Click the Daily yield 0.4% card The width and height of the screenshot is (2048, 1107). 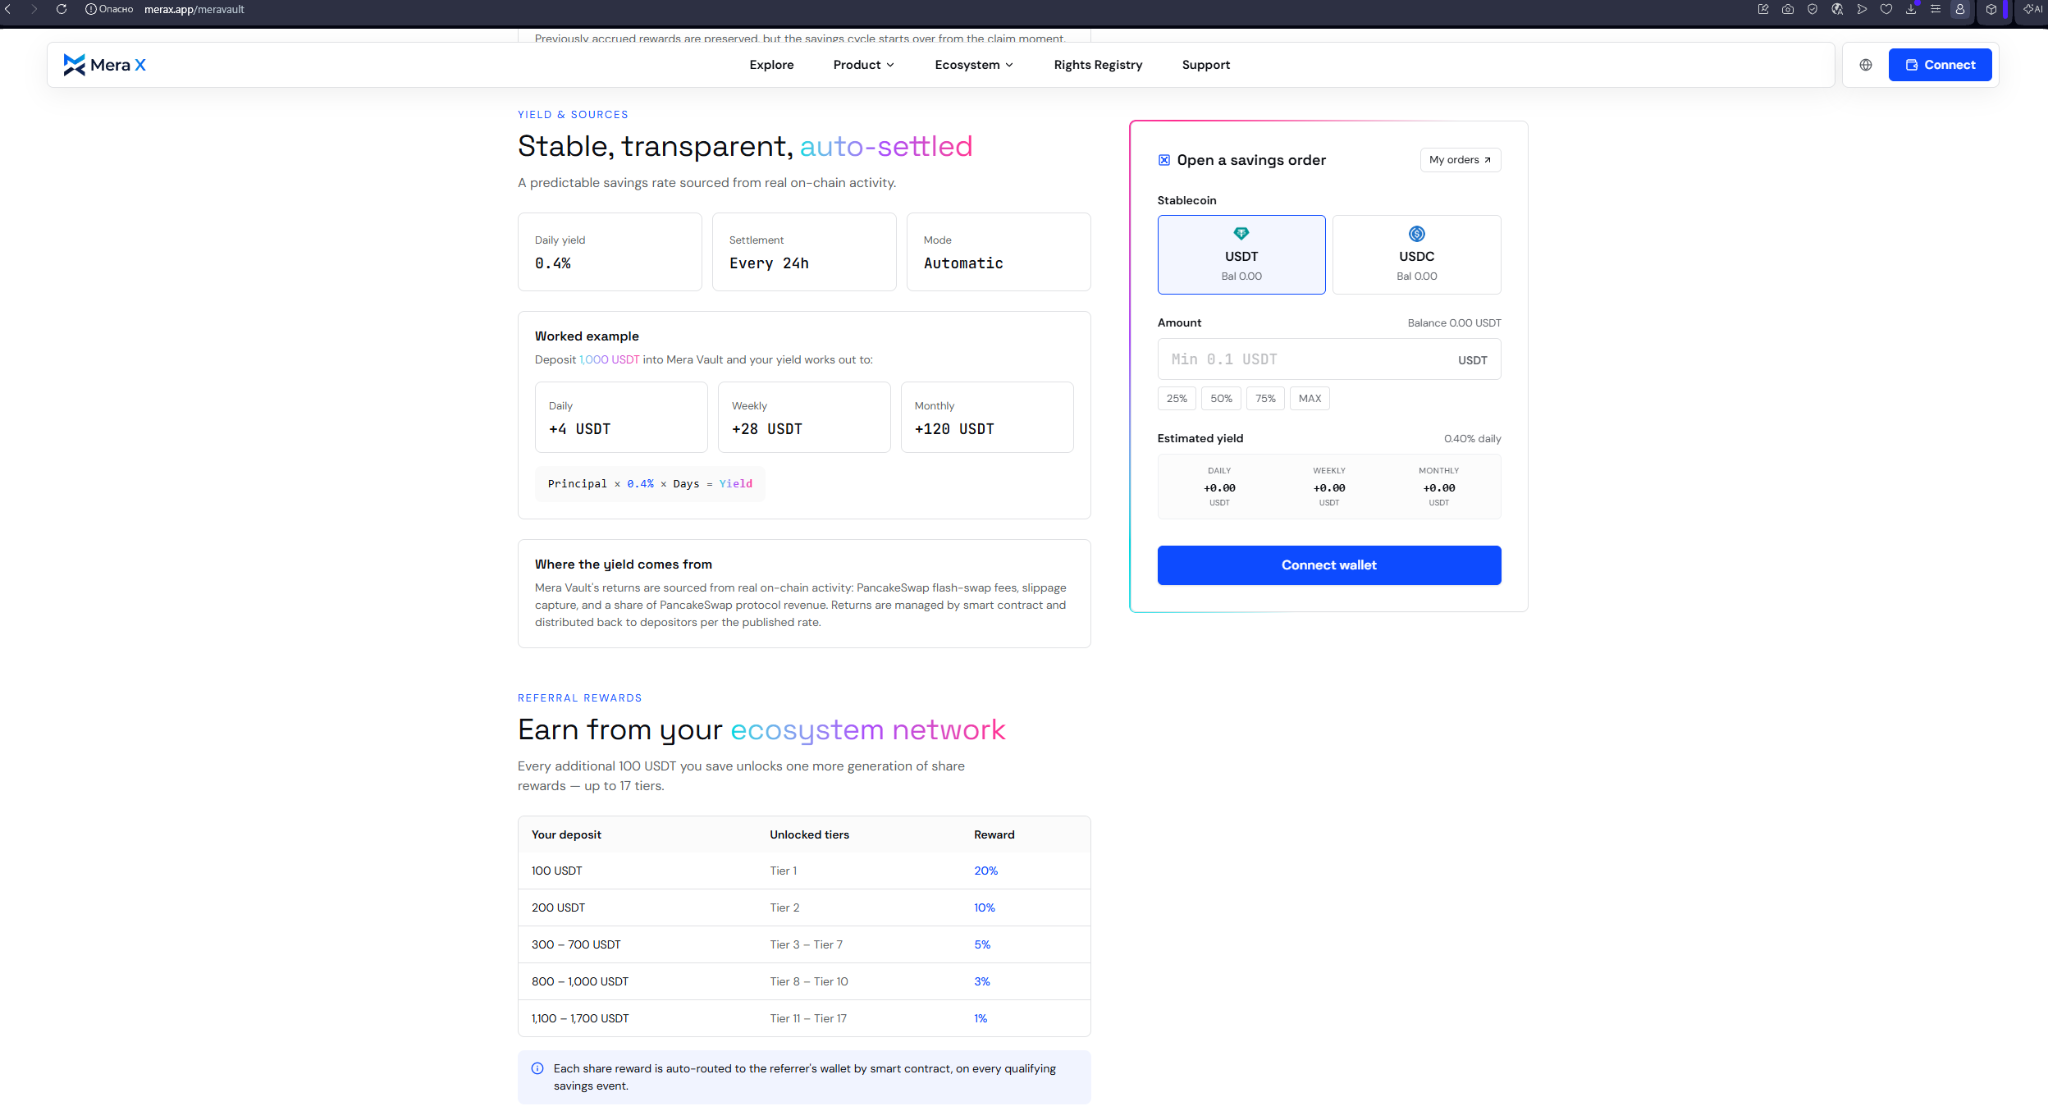[x=610, y=252]
